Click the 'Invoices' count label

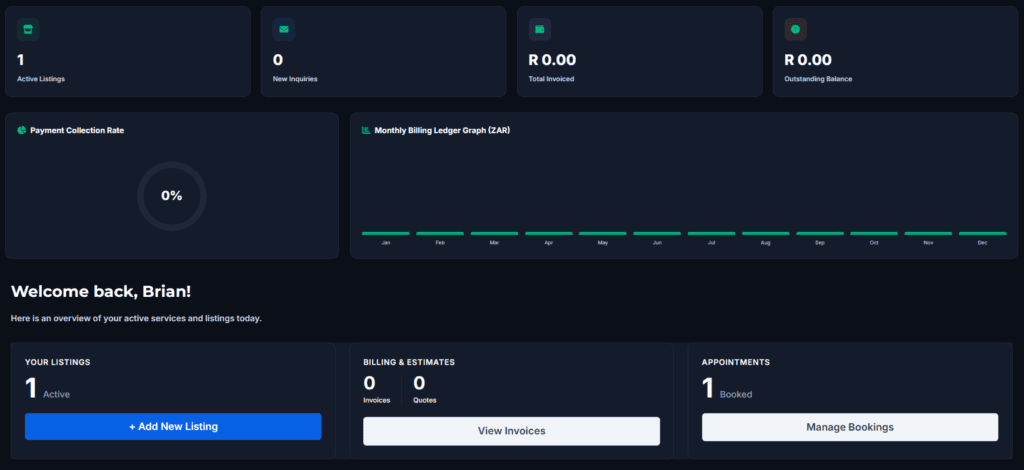(377, 400)
